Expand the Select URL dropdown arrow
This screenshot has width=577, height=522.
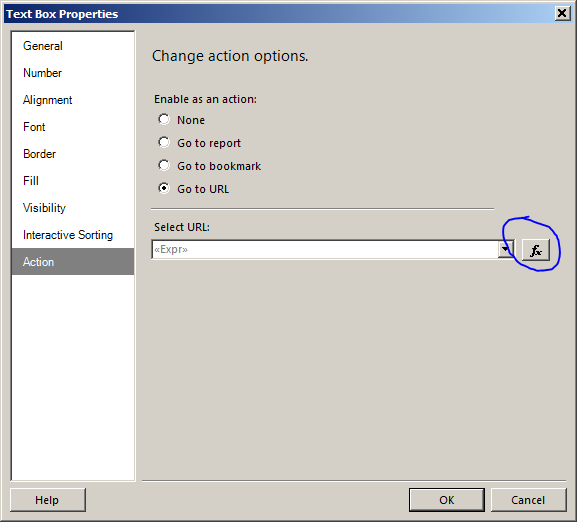(505, 250)
